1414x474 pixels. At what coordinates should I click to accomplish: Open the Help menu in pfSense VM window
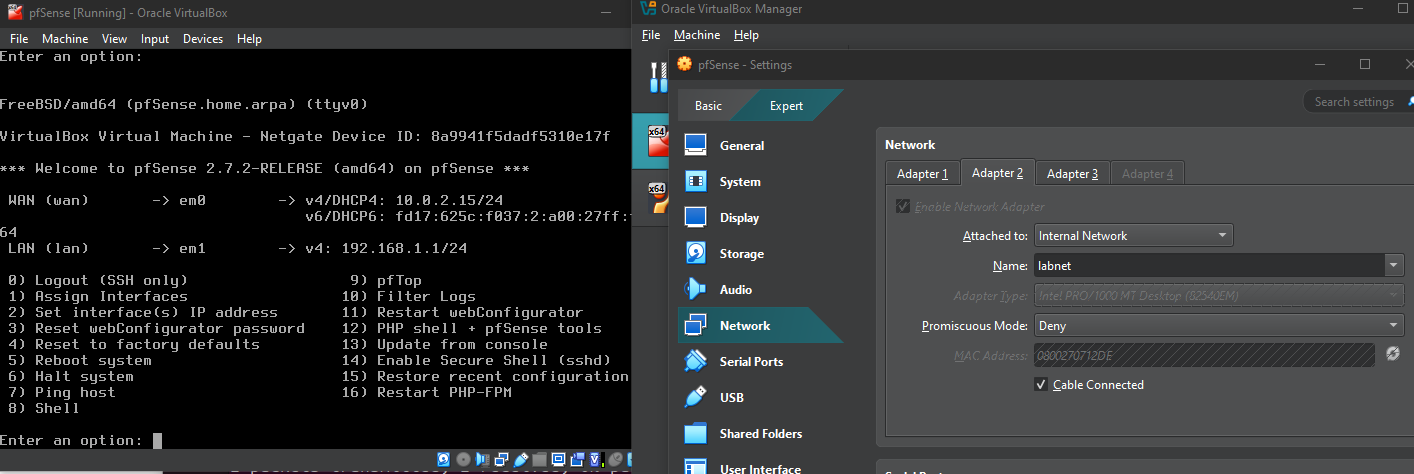coord(249,39)
